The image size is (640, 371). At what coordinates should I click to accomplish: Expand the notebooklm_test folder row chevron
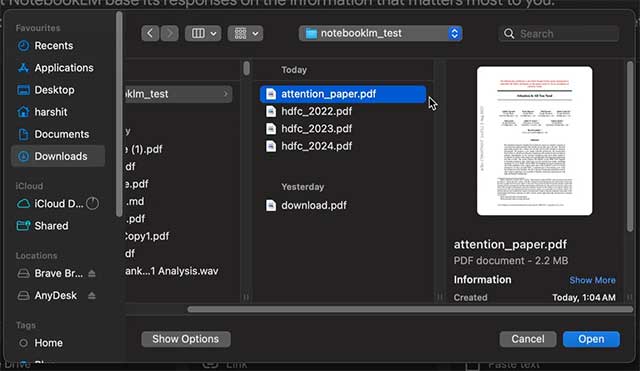[226, 94]
